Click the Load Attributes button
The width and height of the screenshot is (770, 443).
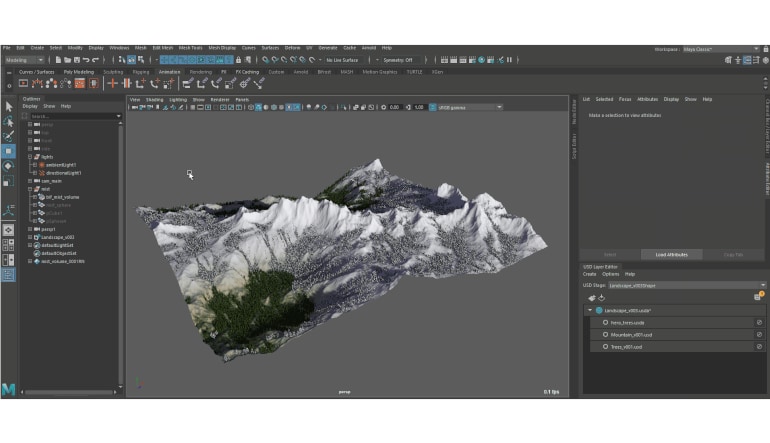[671, 254]
